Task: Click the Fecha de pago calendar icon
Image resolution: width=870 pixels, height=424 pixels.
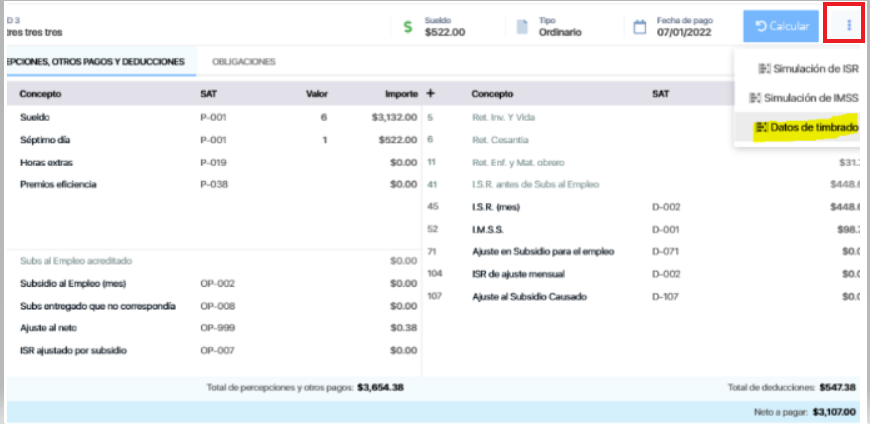Action: pyautogui.click(x=640, y=27)
